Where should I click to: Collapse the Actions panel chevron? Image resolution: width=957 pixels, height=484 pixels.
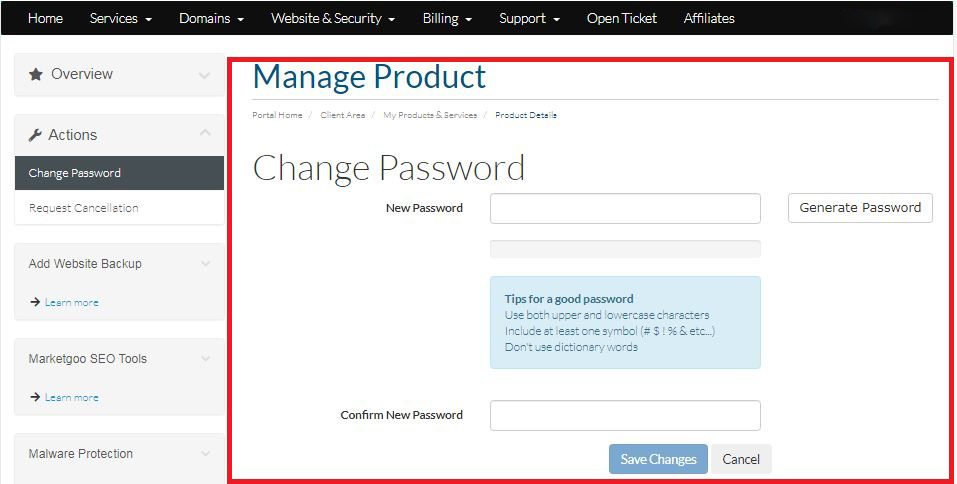pyautogui.click(x=204, y=133)
